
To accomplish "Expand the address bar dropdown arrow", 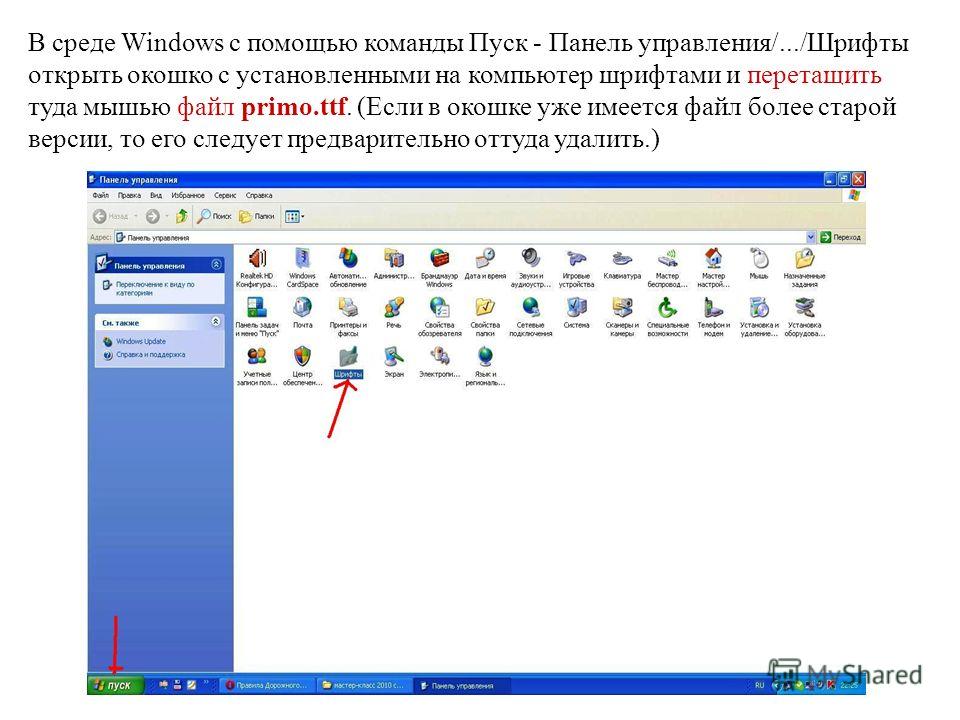I will click(x=811, y=237).
